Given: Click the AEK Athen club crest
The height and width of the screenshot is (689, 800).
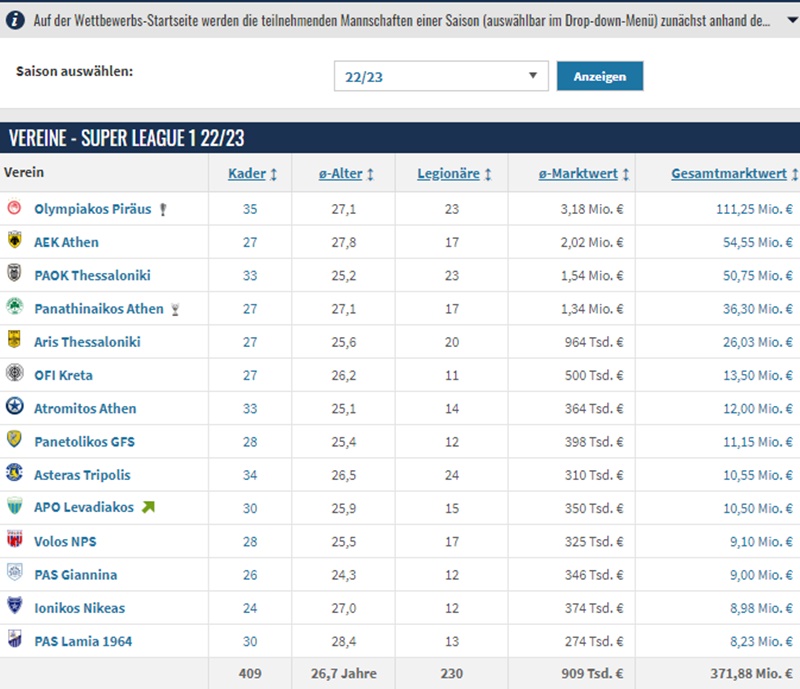Looking at the screenshot, I should pos(14,240).
